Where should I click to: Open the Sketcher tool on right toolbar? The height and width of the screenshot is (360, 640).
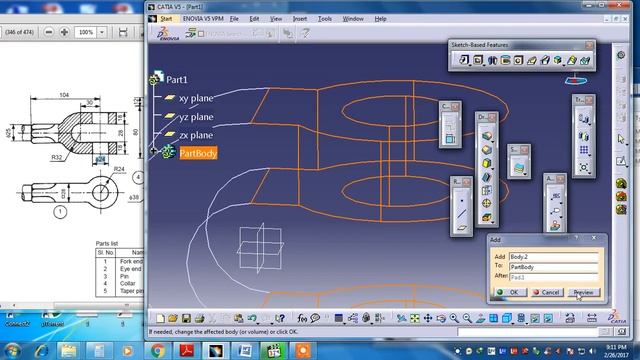coord(621,161)
